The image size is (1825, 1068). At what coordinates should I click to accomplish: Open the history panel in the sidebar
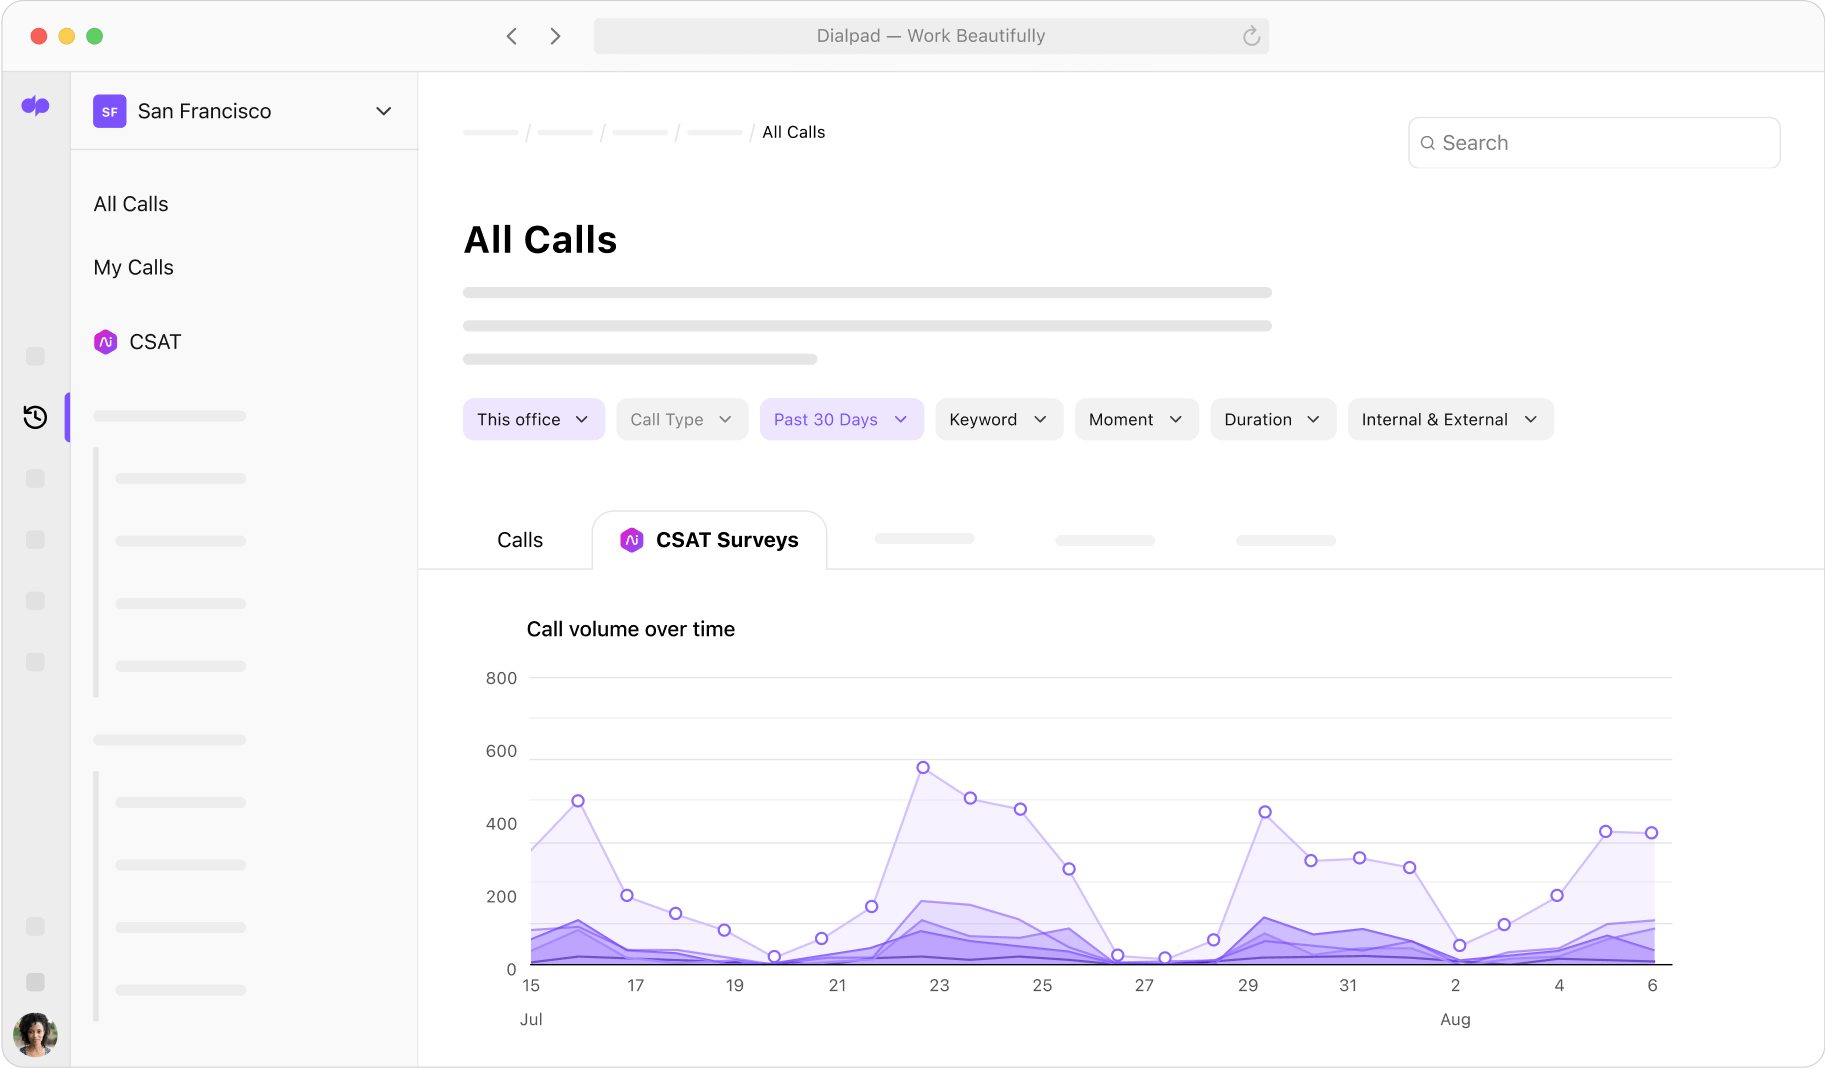tap(36, 417)
